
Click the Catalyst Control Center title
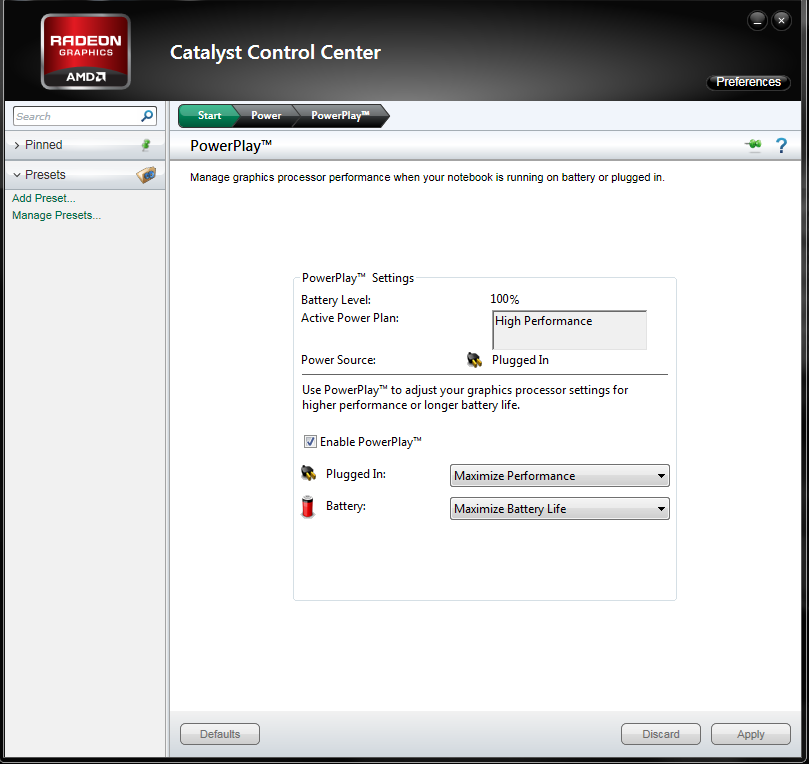pos(276,53)
